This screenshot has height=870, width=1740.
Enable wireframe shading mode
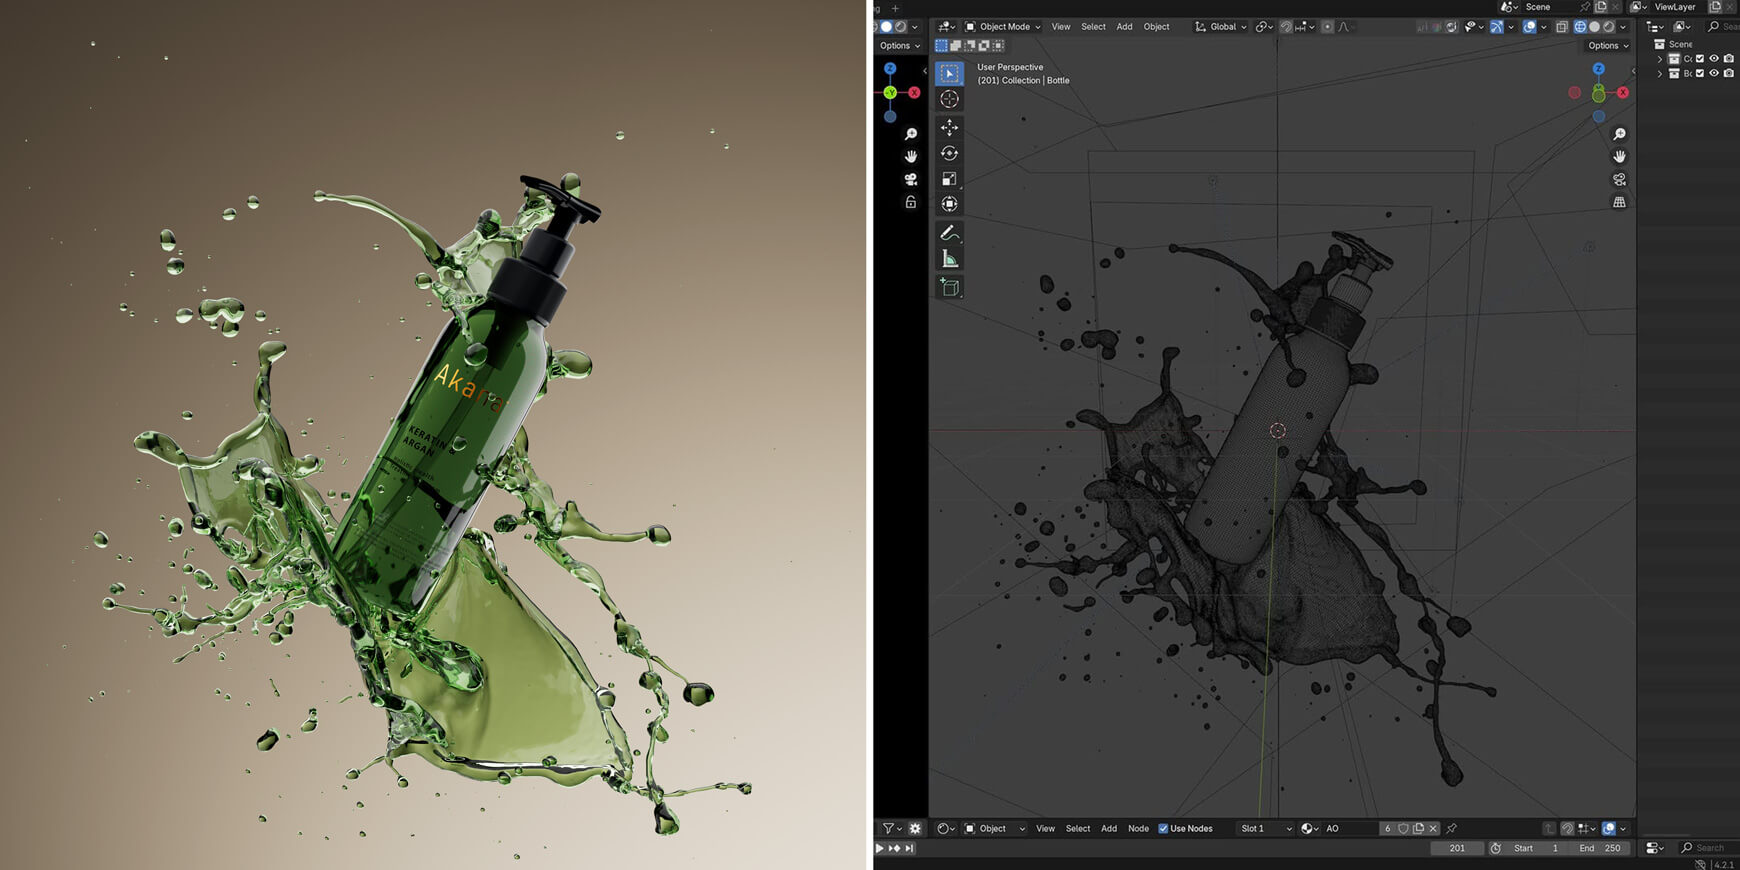(x=1580, y=27)
